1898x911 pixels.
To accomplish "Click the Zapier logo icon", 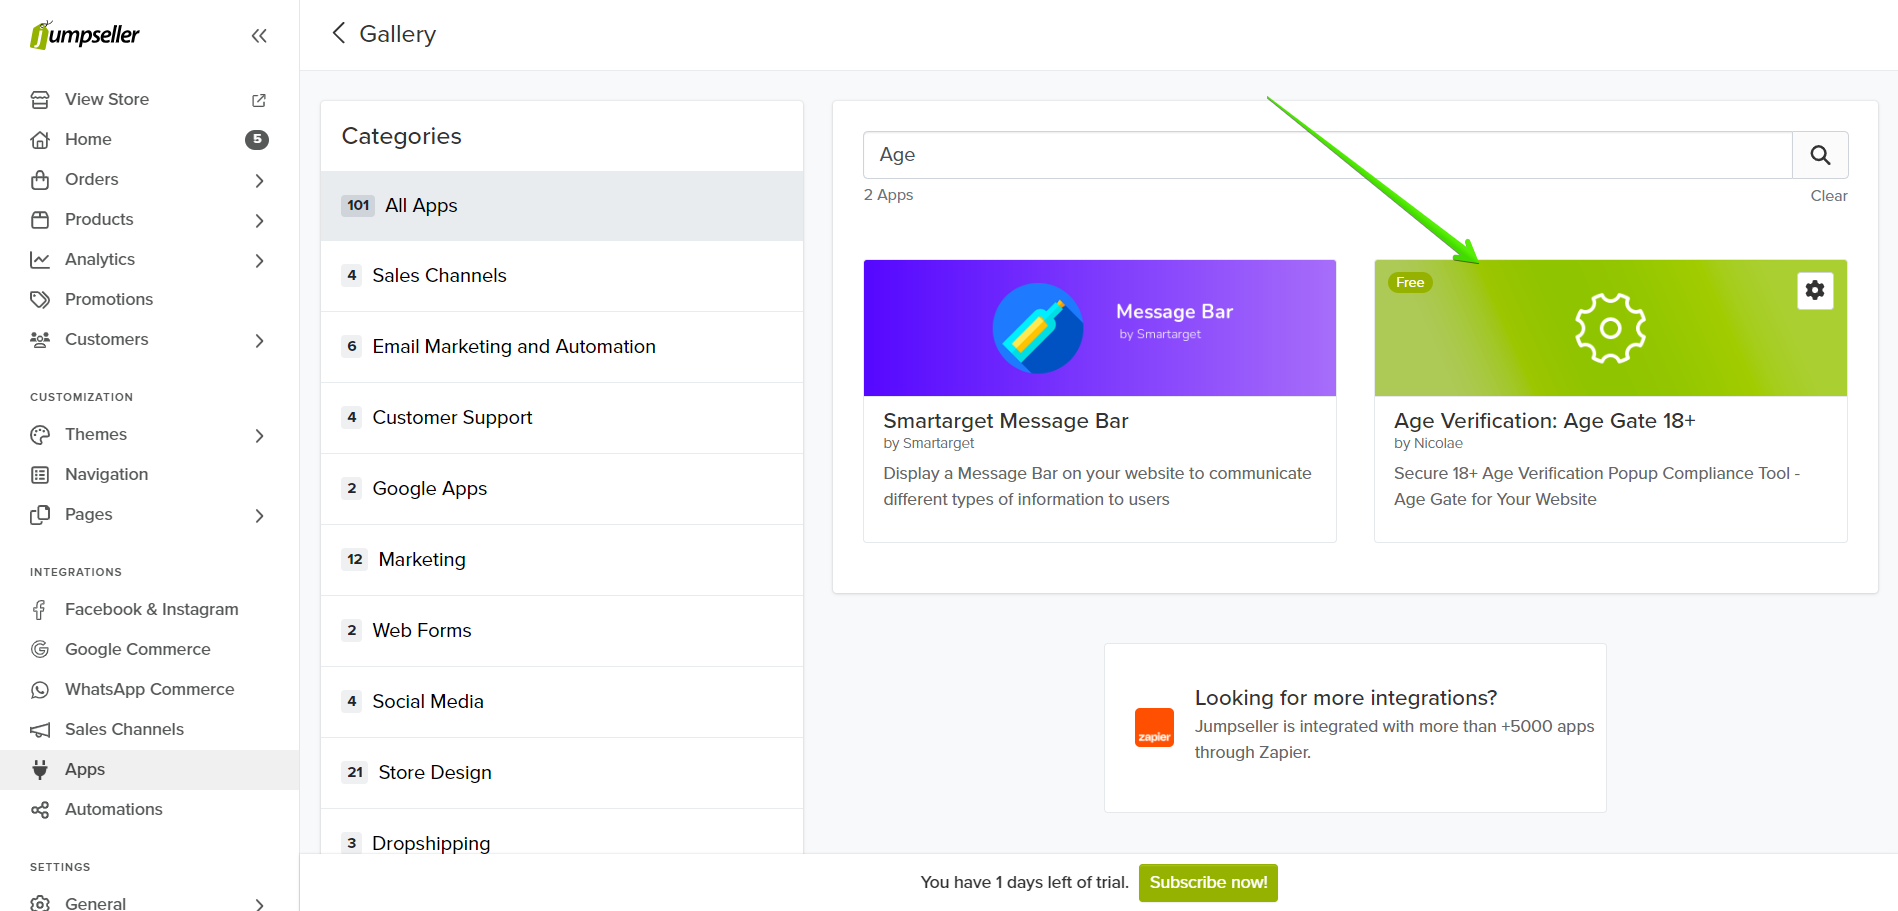I will 1154,727.
